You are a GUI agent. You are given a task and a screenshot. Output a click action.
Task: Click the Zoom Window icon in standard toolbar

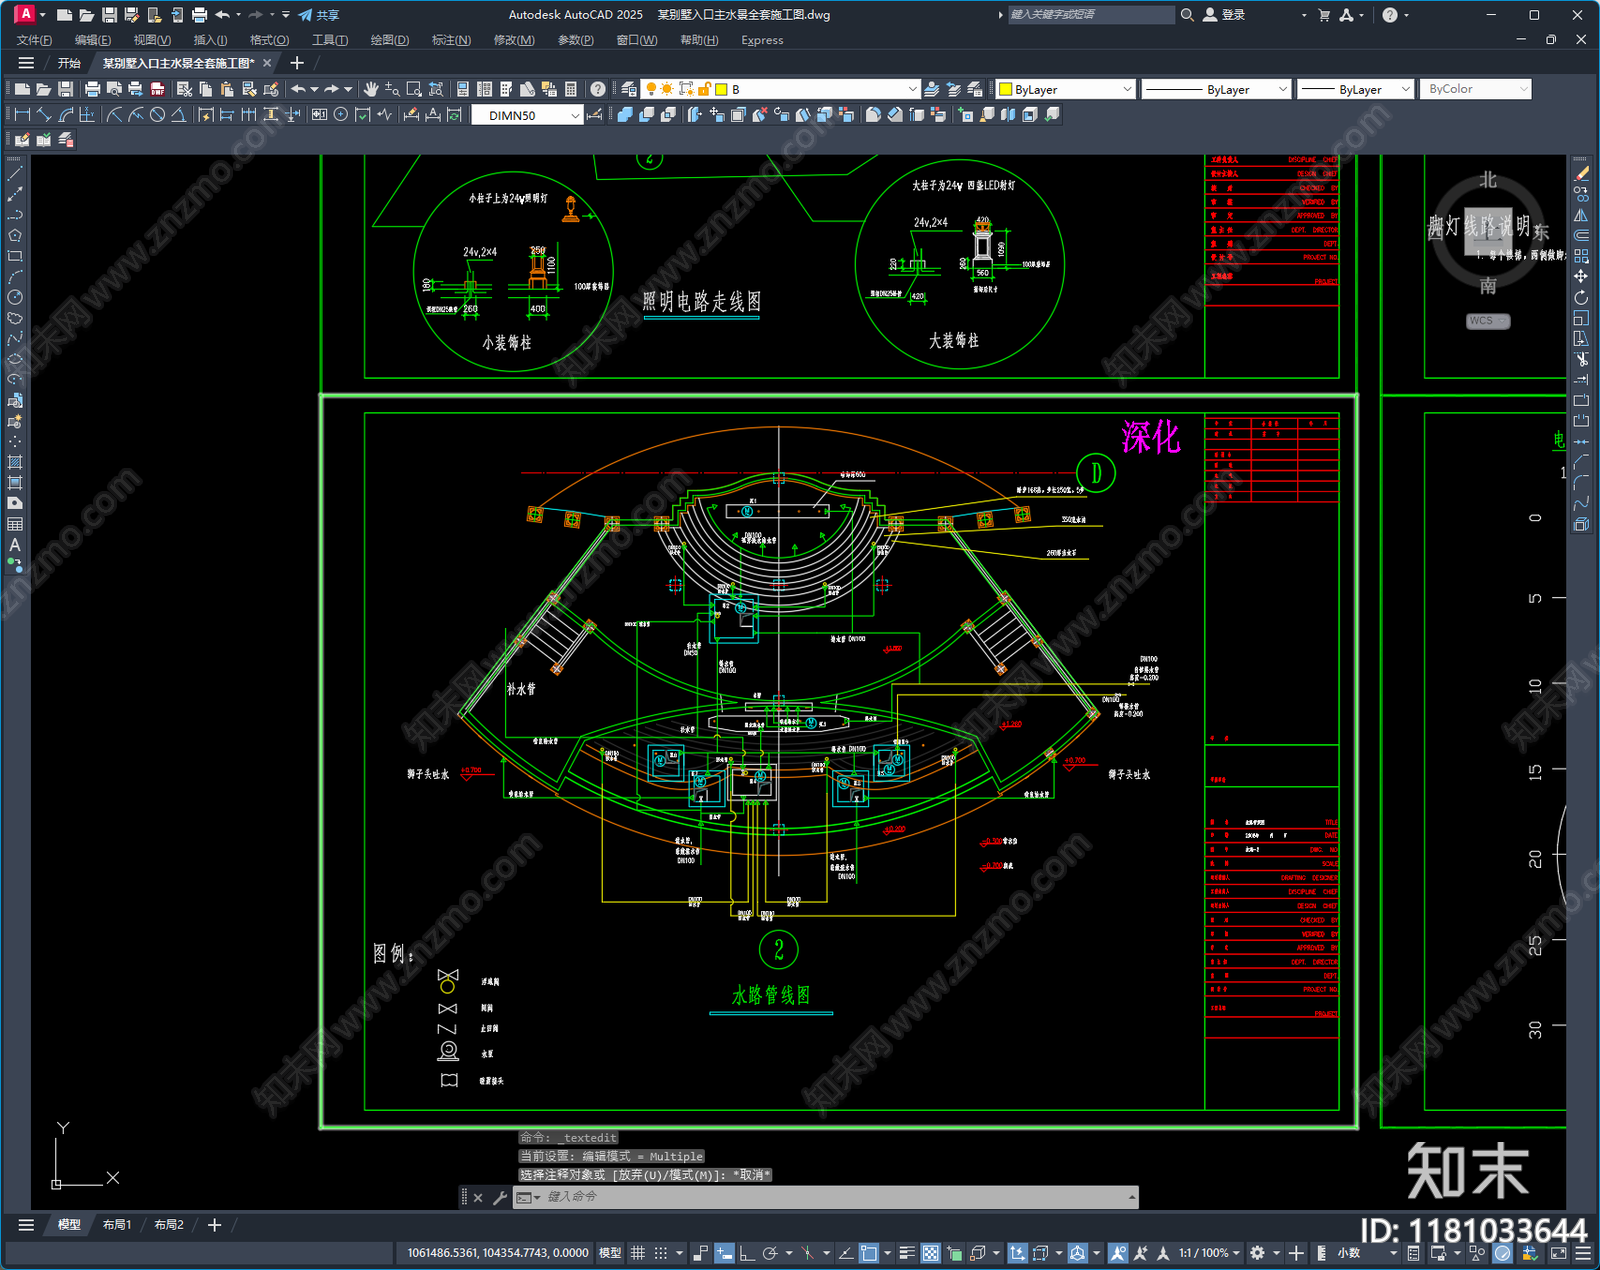point(414,89)
